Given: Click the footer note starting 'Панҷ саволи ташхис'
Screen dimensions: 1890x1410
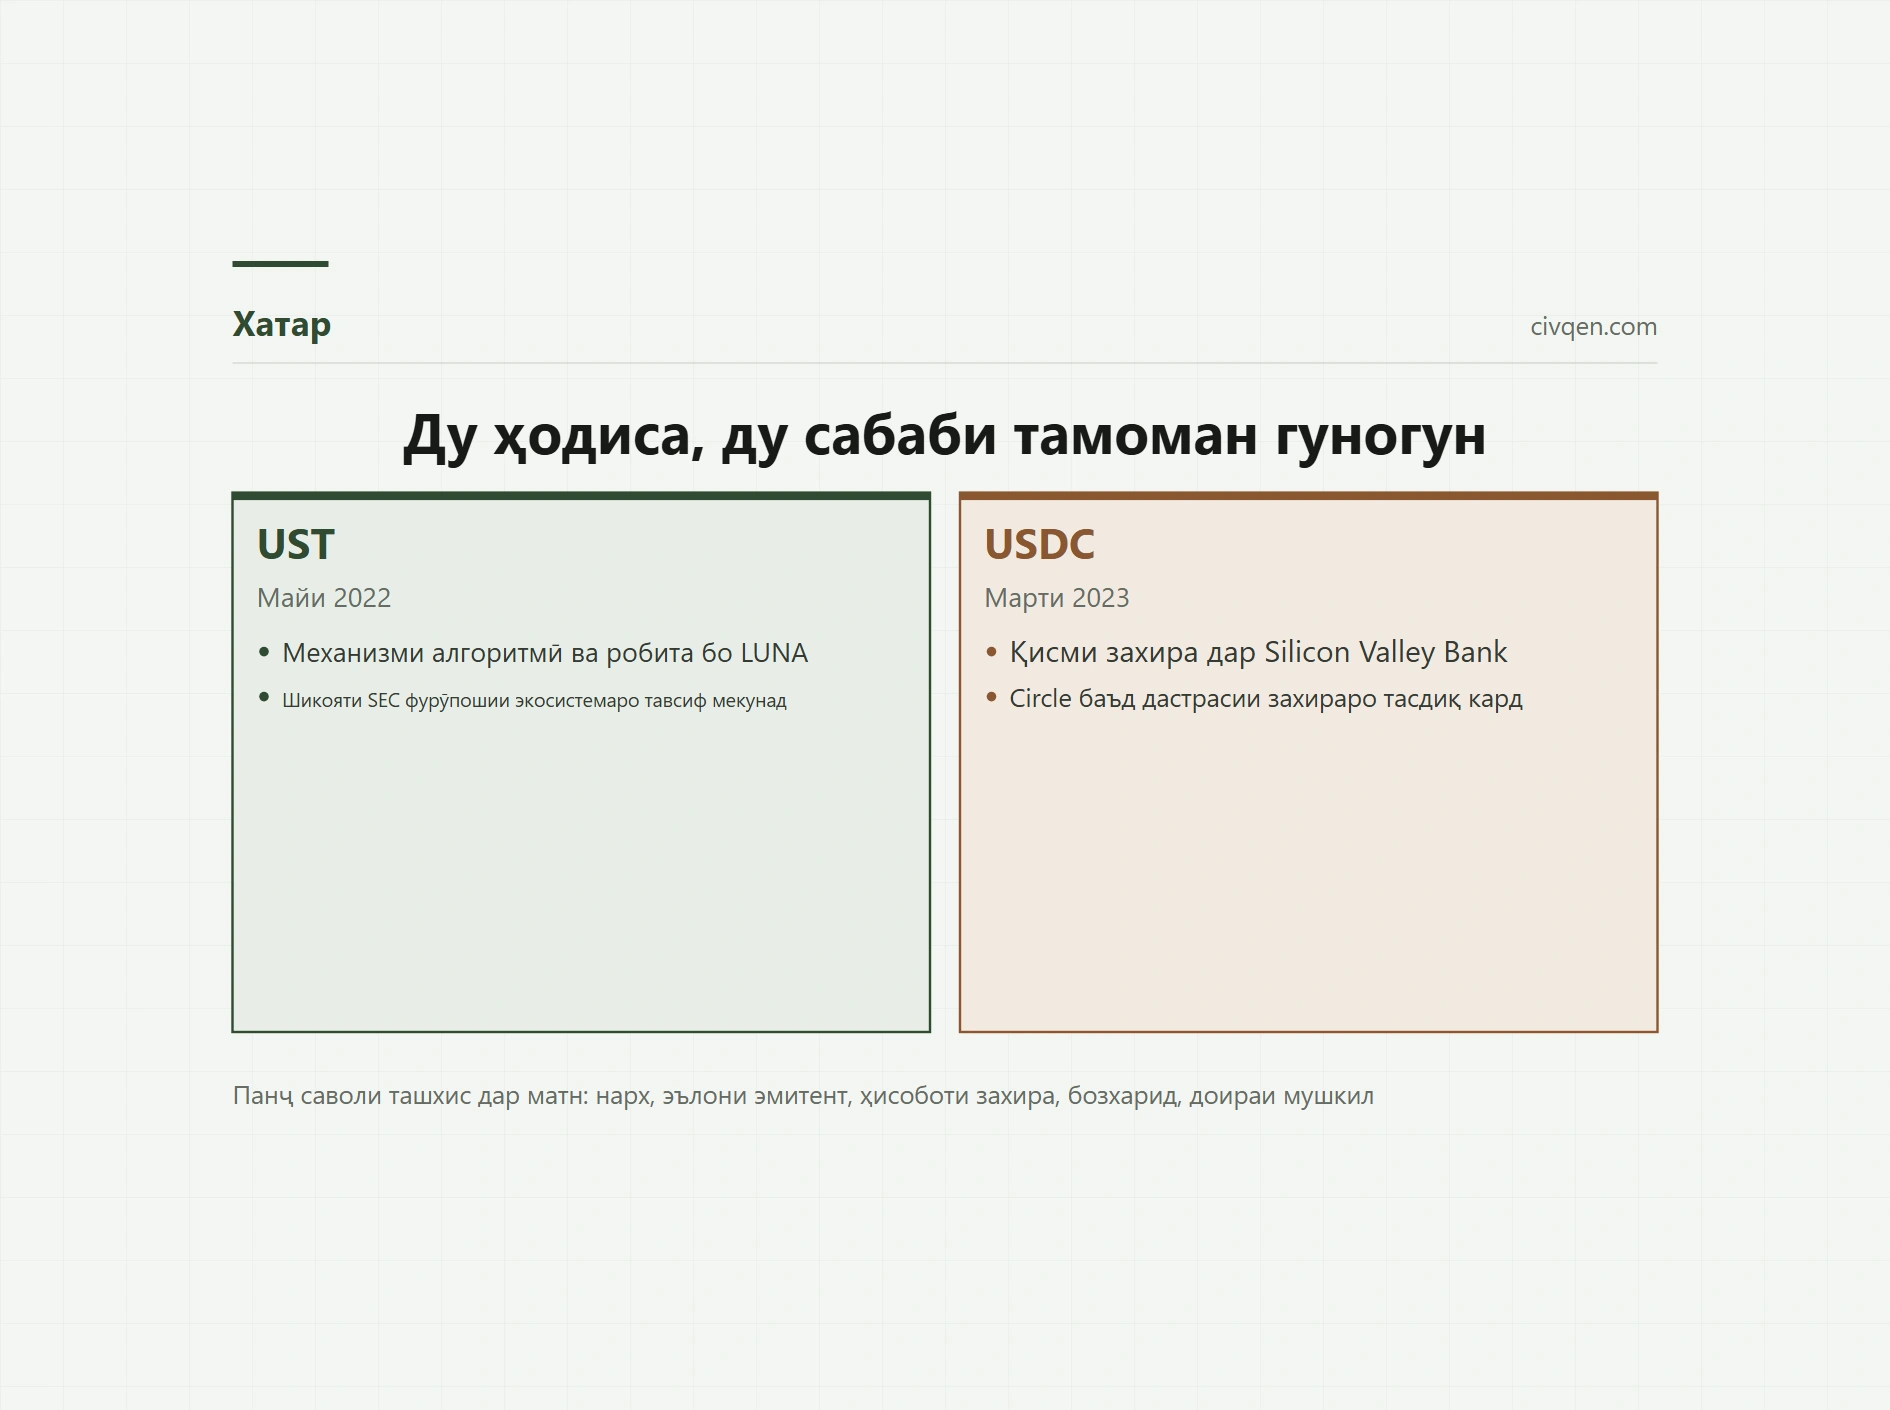Looking at the screenshot, I should point(803,1096).
